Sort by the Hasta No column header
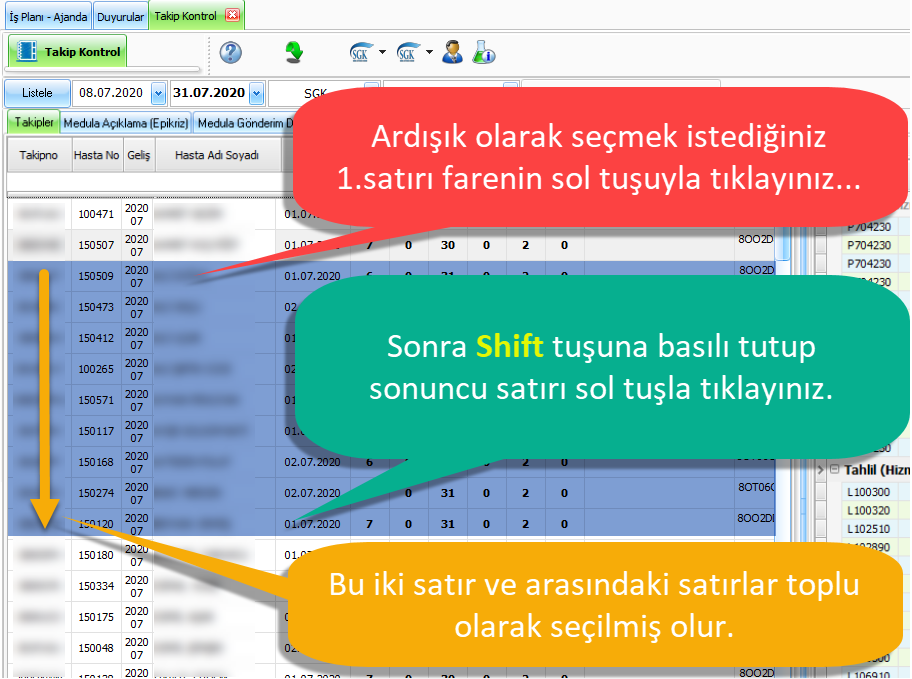This screenshot has width=912, height=679. [97, 155]
